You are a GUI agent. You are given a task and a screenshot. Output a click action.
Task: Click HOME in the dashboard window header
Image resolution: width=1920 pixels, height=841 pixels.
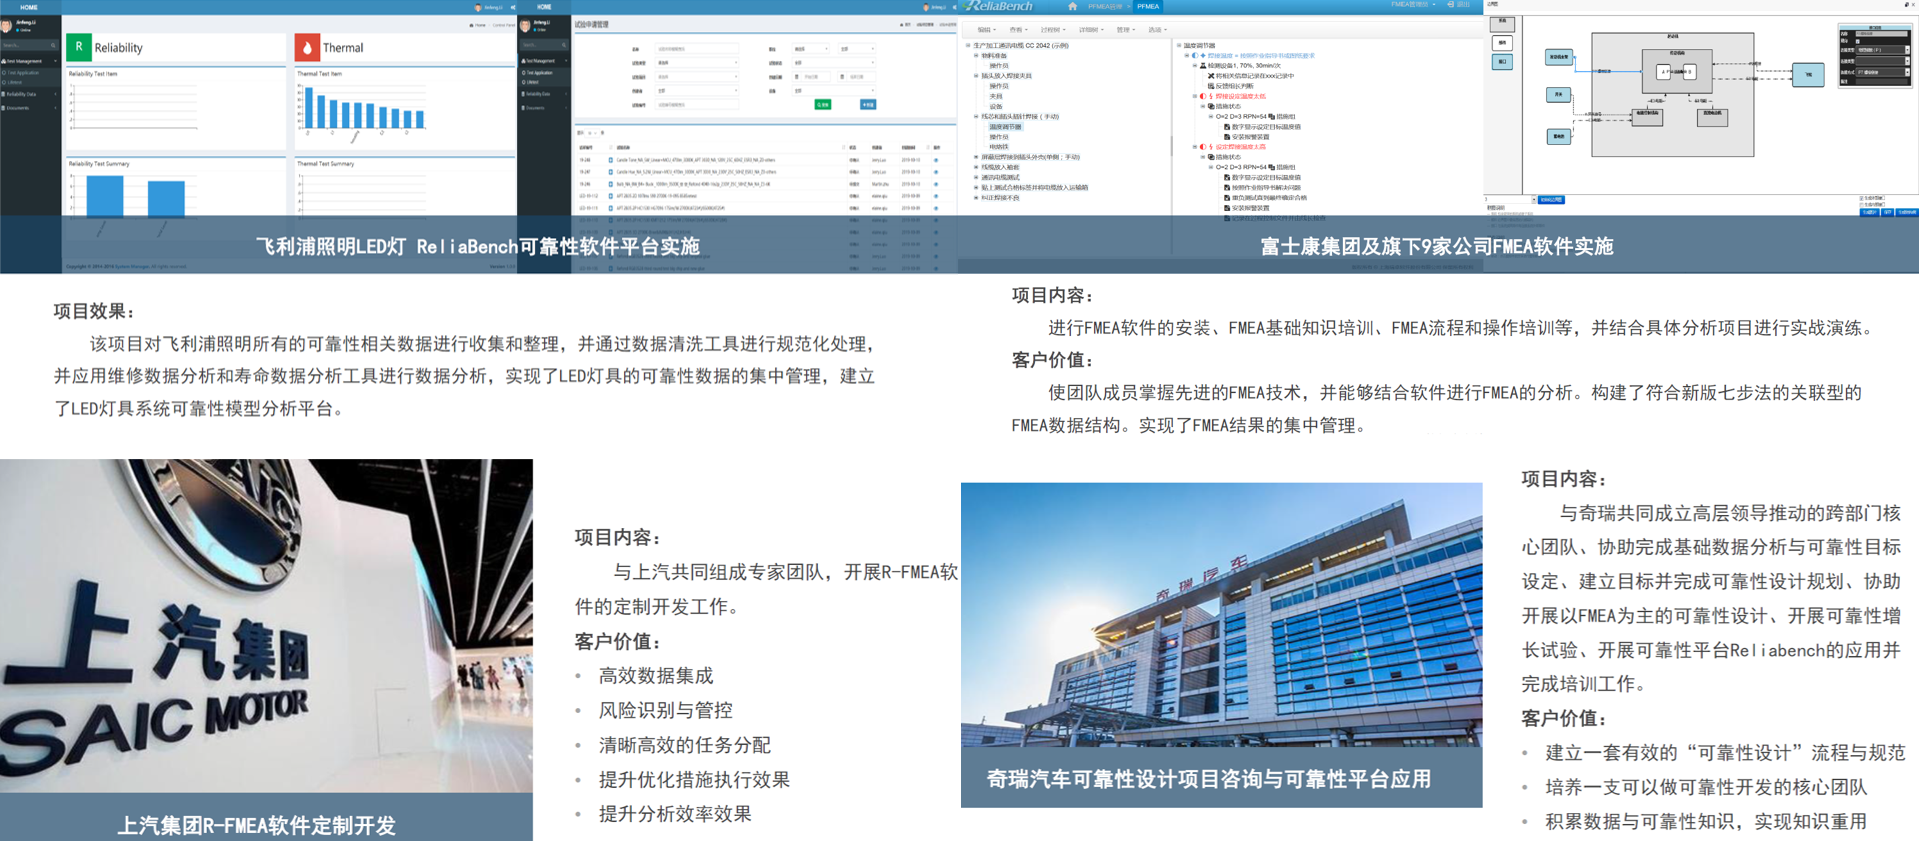(x=29, y=7)
